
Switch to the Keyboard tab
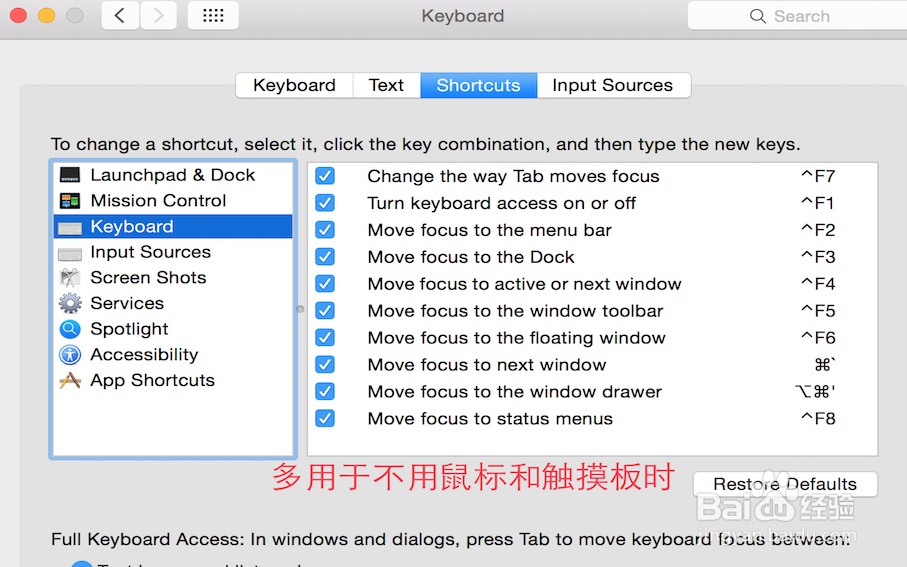(294, 85)
